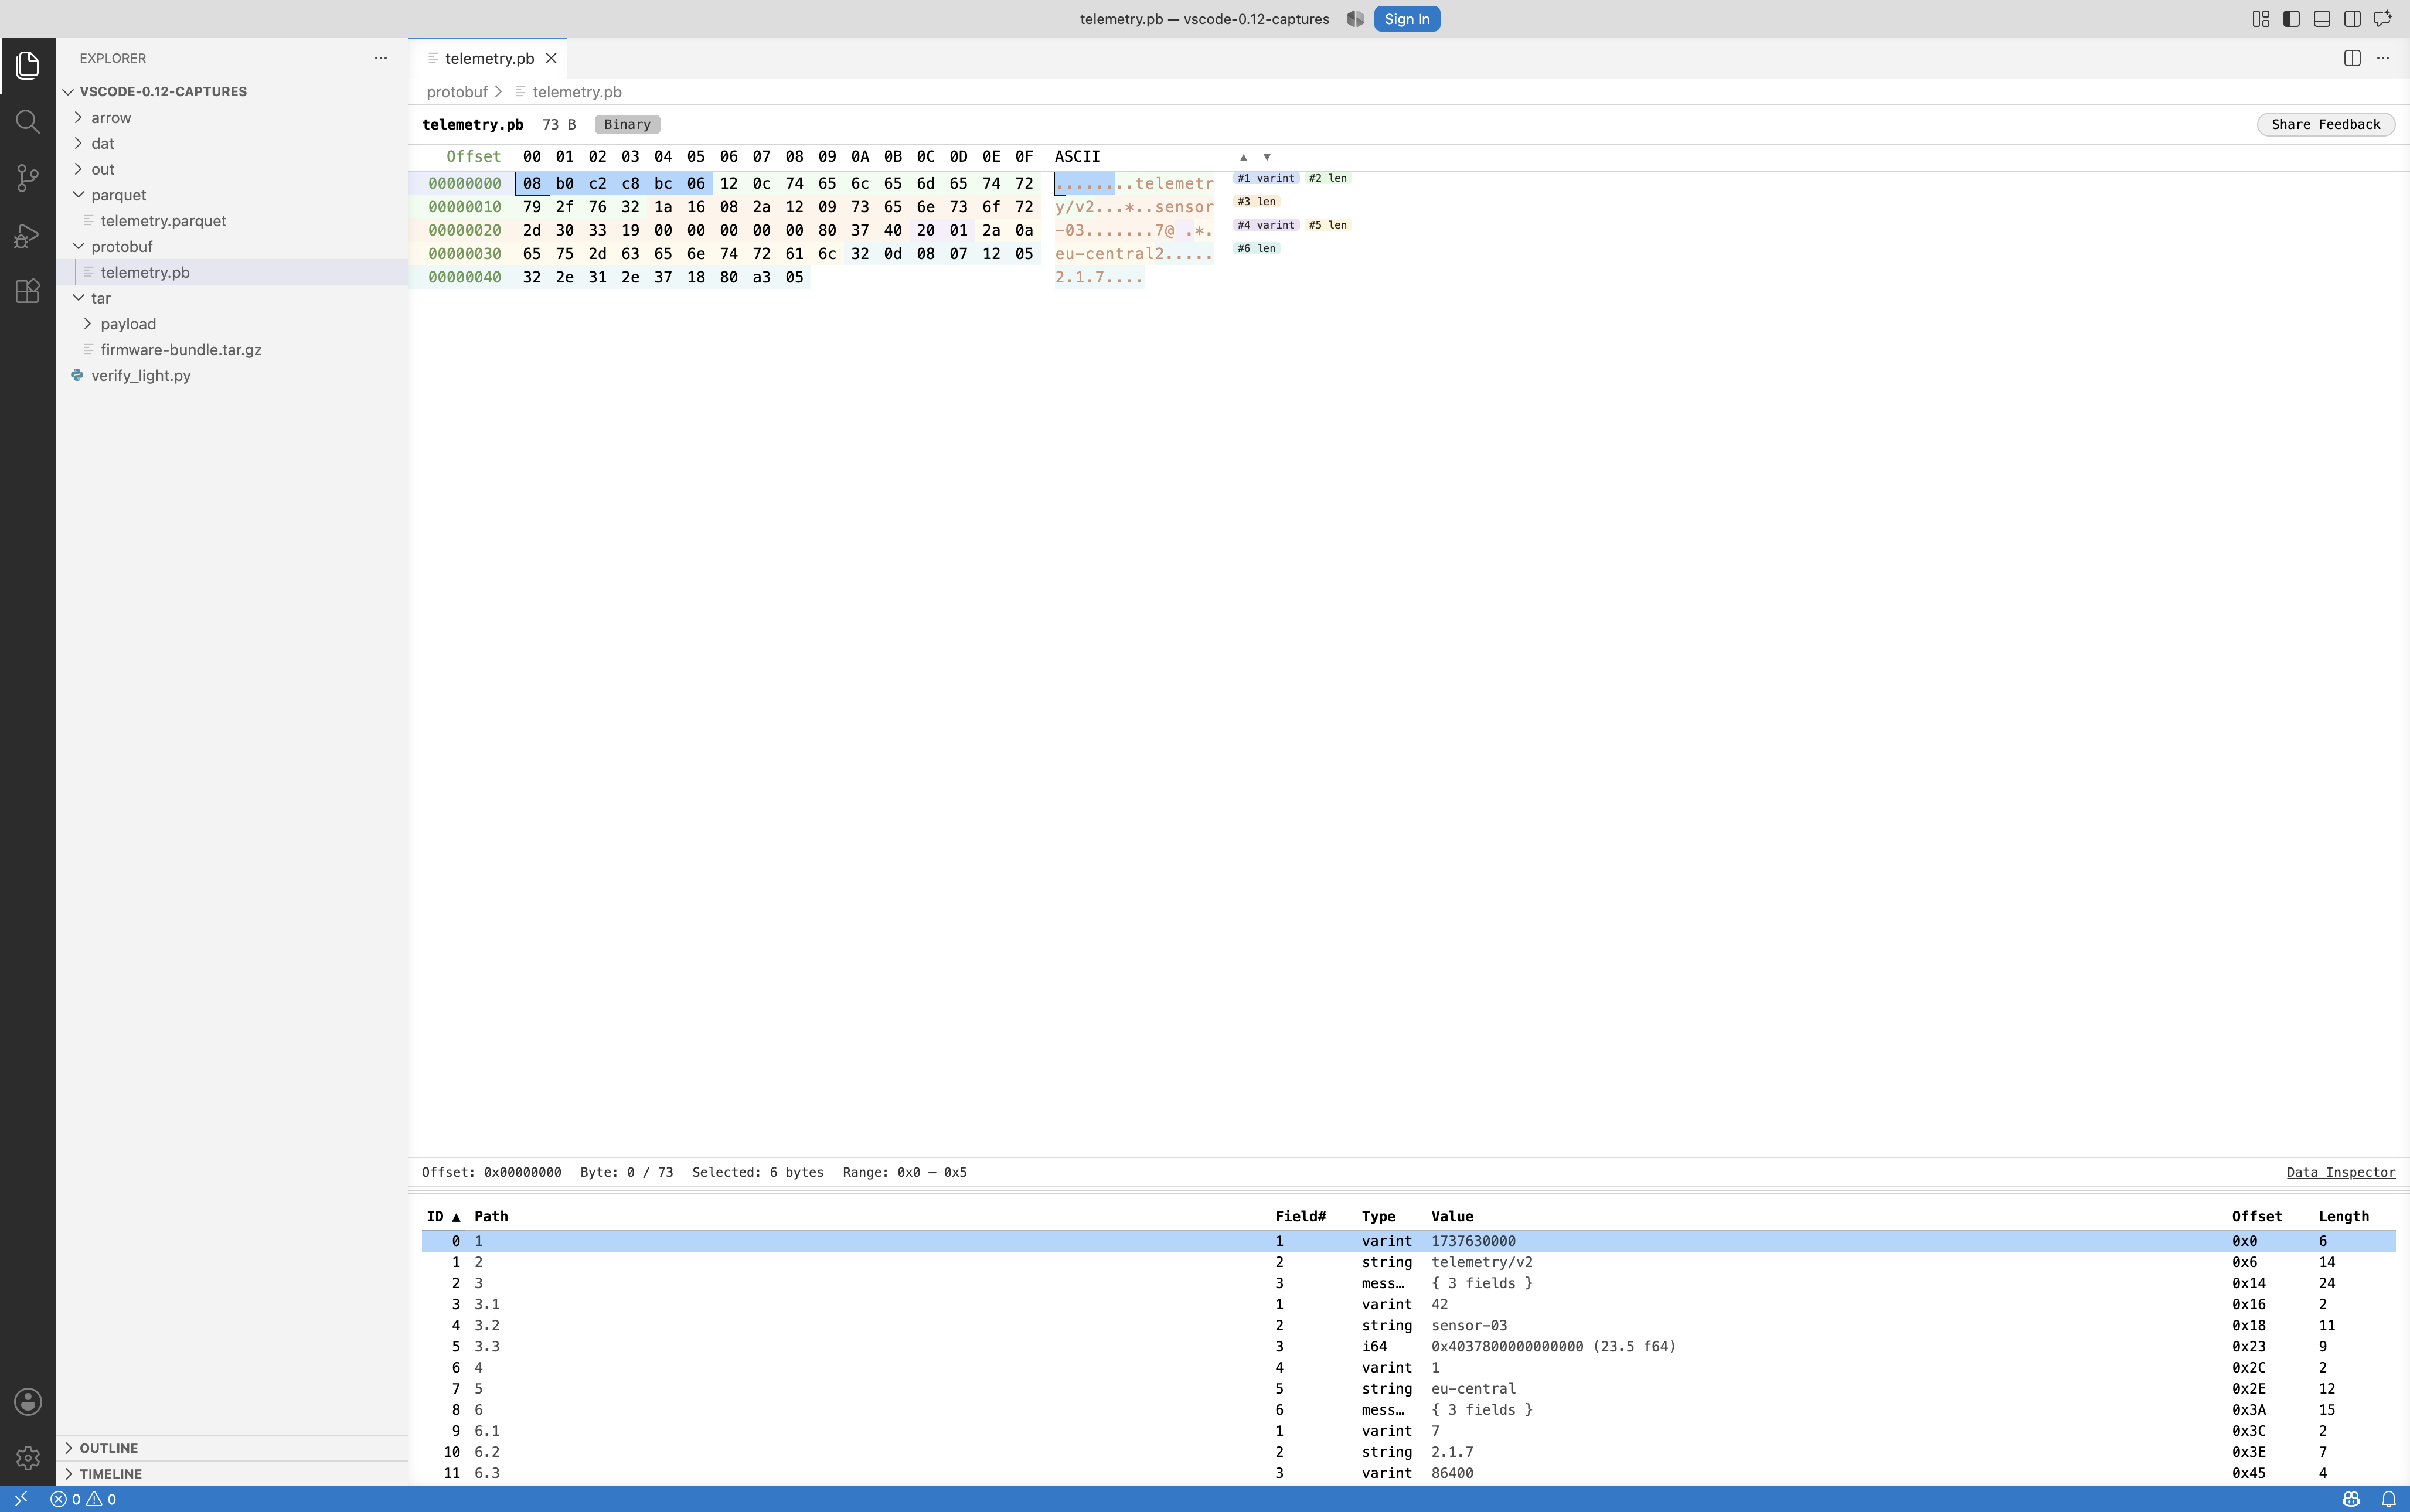This screenshot has width=2410, height=1512.
Task: Click the Sign In button
Action: click(1406, 19)
